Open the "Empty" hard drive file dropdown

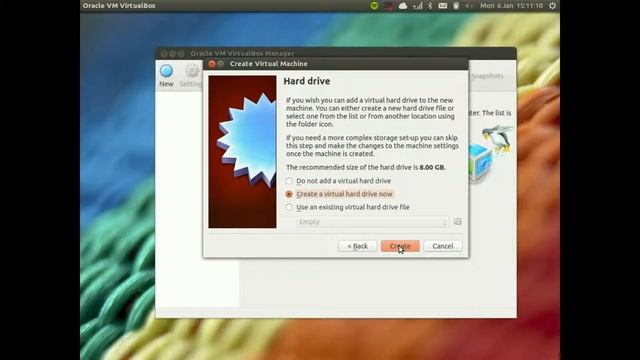click(373, 222)
